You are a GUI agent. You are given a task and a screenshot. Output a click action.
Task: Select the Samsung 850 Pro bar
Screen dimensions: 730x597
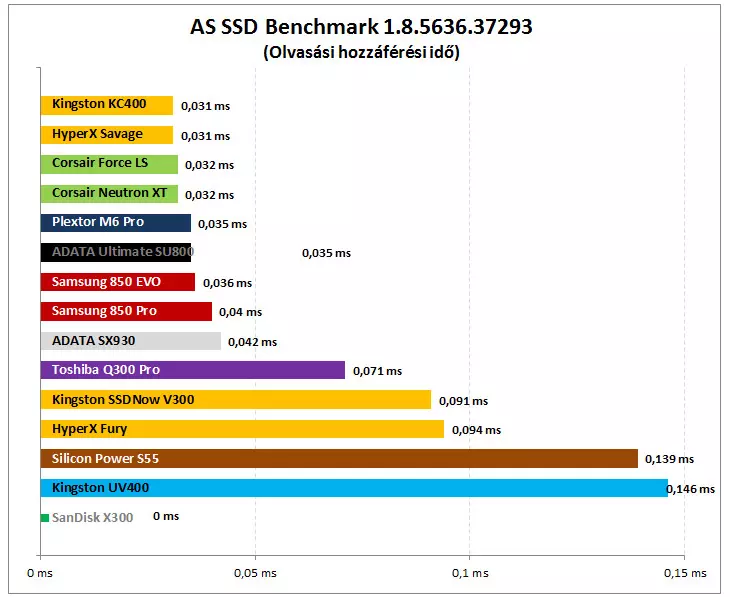click(126, 312)
